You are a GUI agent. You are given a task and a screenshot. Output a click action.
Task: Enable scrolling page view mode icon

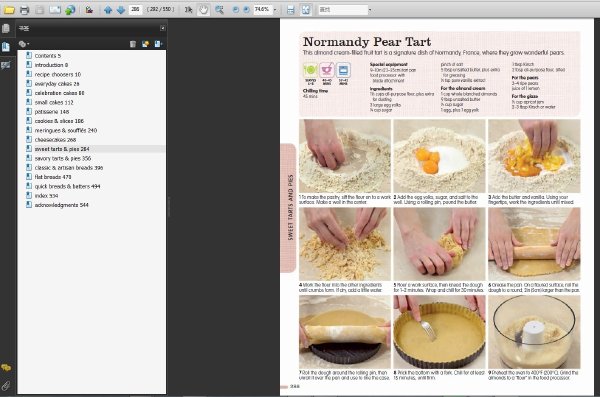(291, 10)
